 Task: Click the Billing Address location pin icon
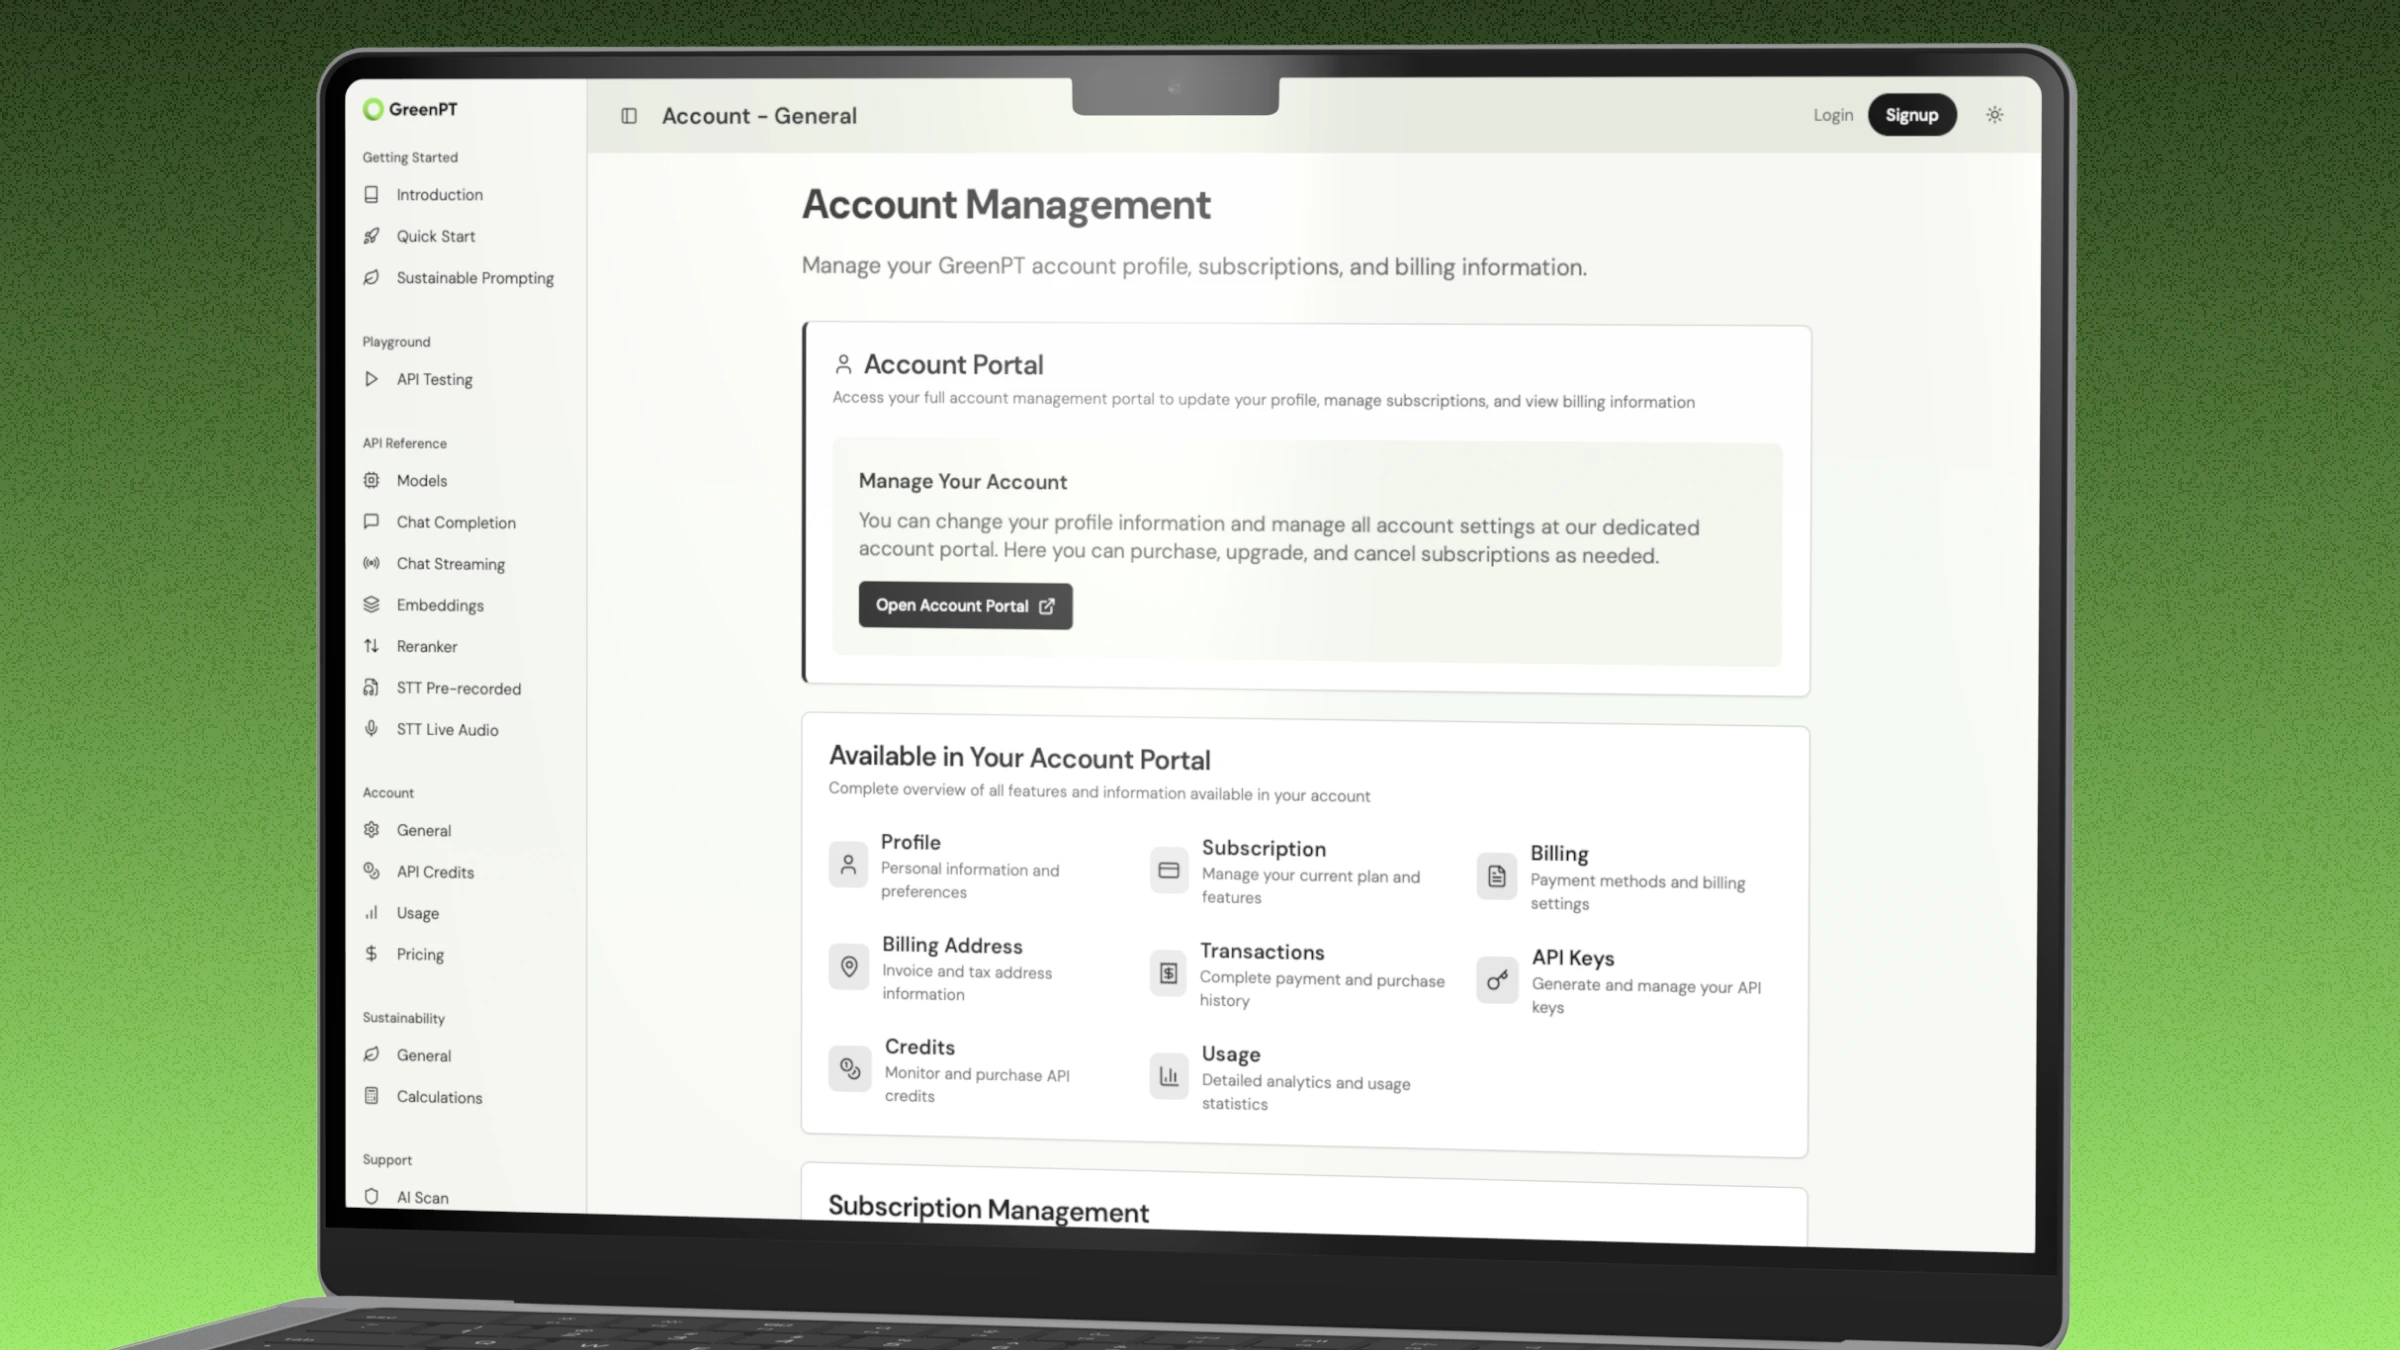click(848, 967)
